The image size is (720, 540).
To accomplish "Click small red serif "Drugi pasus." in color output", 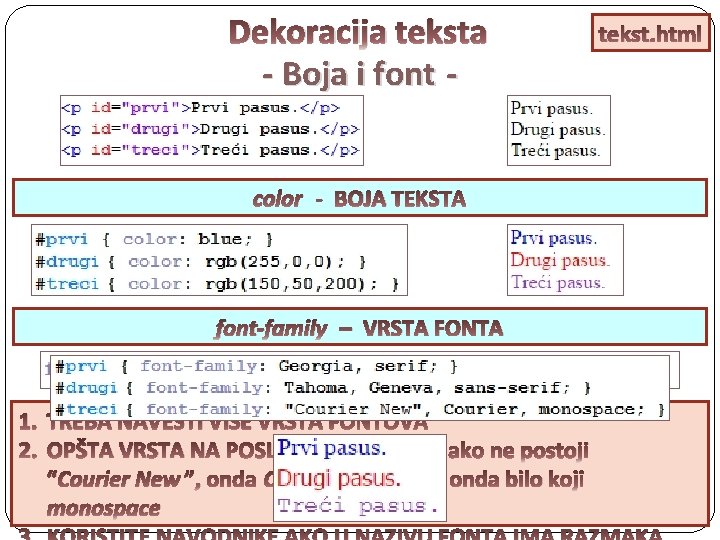I will click(x=560, y=260).
